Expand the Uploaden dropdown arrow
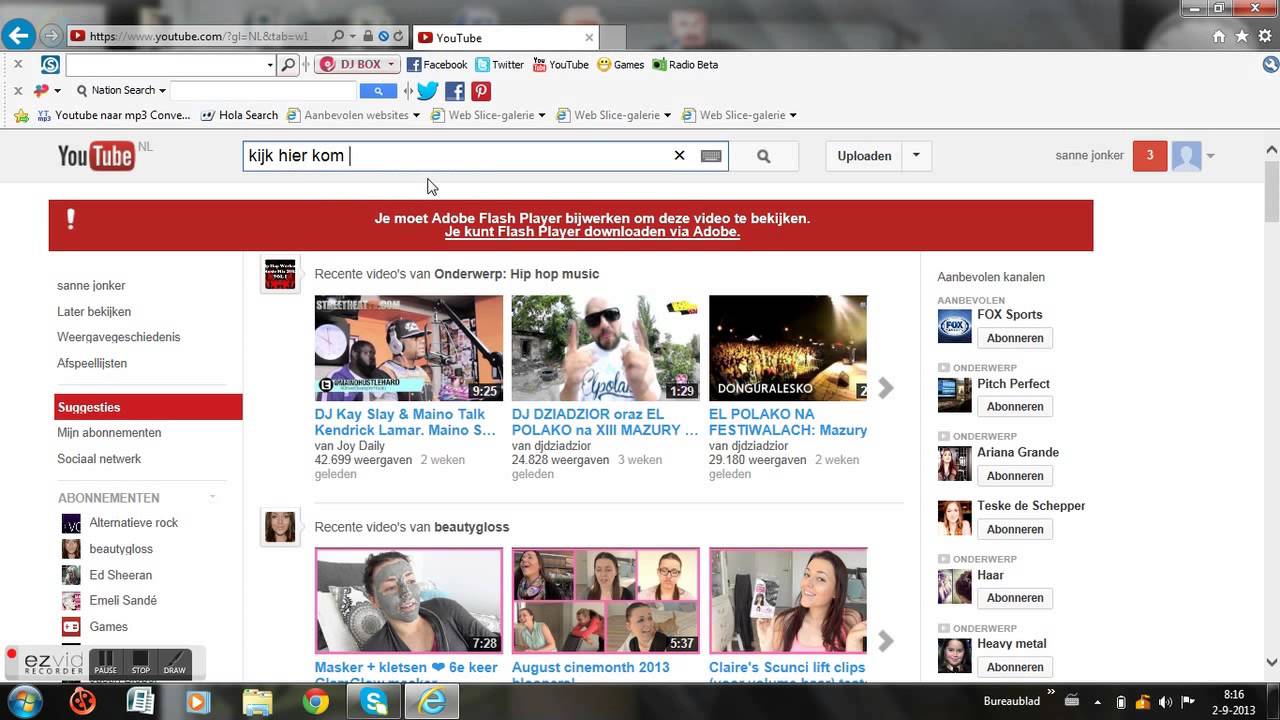This screenshot has width=1280, height=720. tap(916, 156)
